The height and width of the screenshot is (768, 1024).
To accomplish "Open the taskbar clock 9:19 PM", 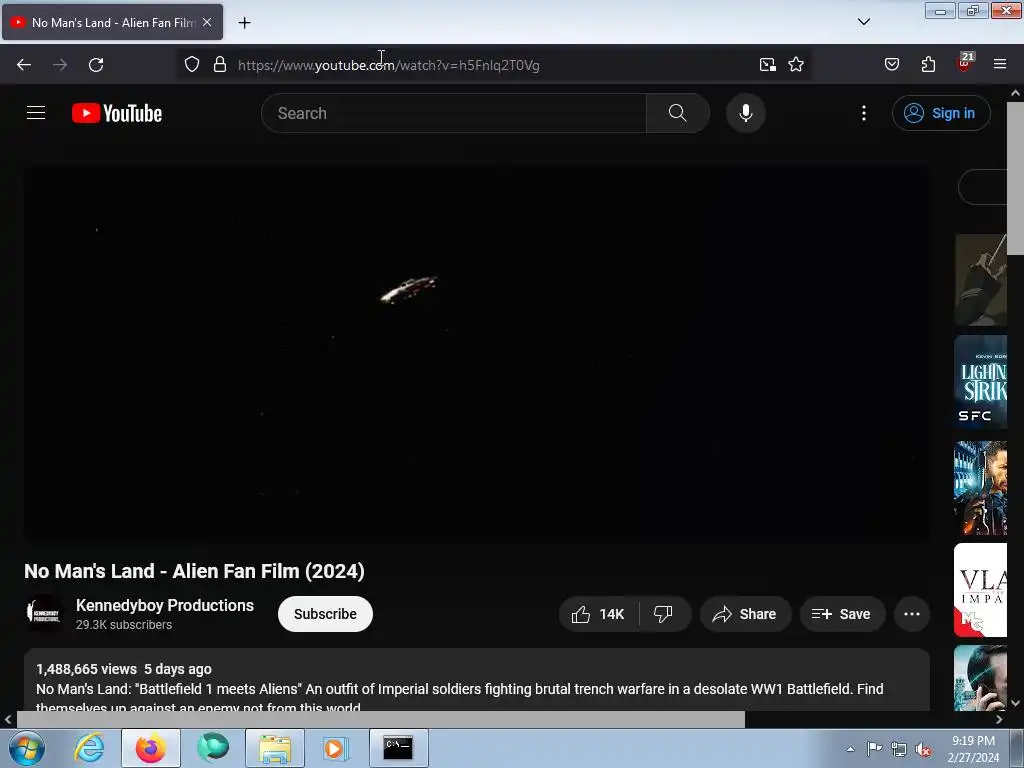I will [973, 749].
